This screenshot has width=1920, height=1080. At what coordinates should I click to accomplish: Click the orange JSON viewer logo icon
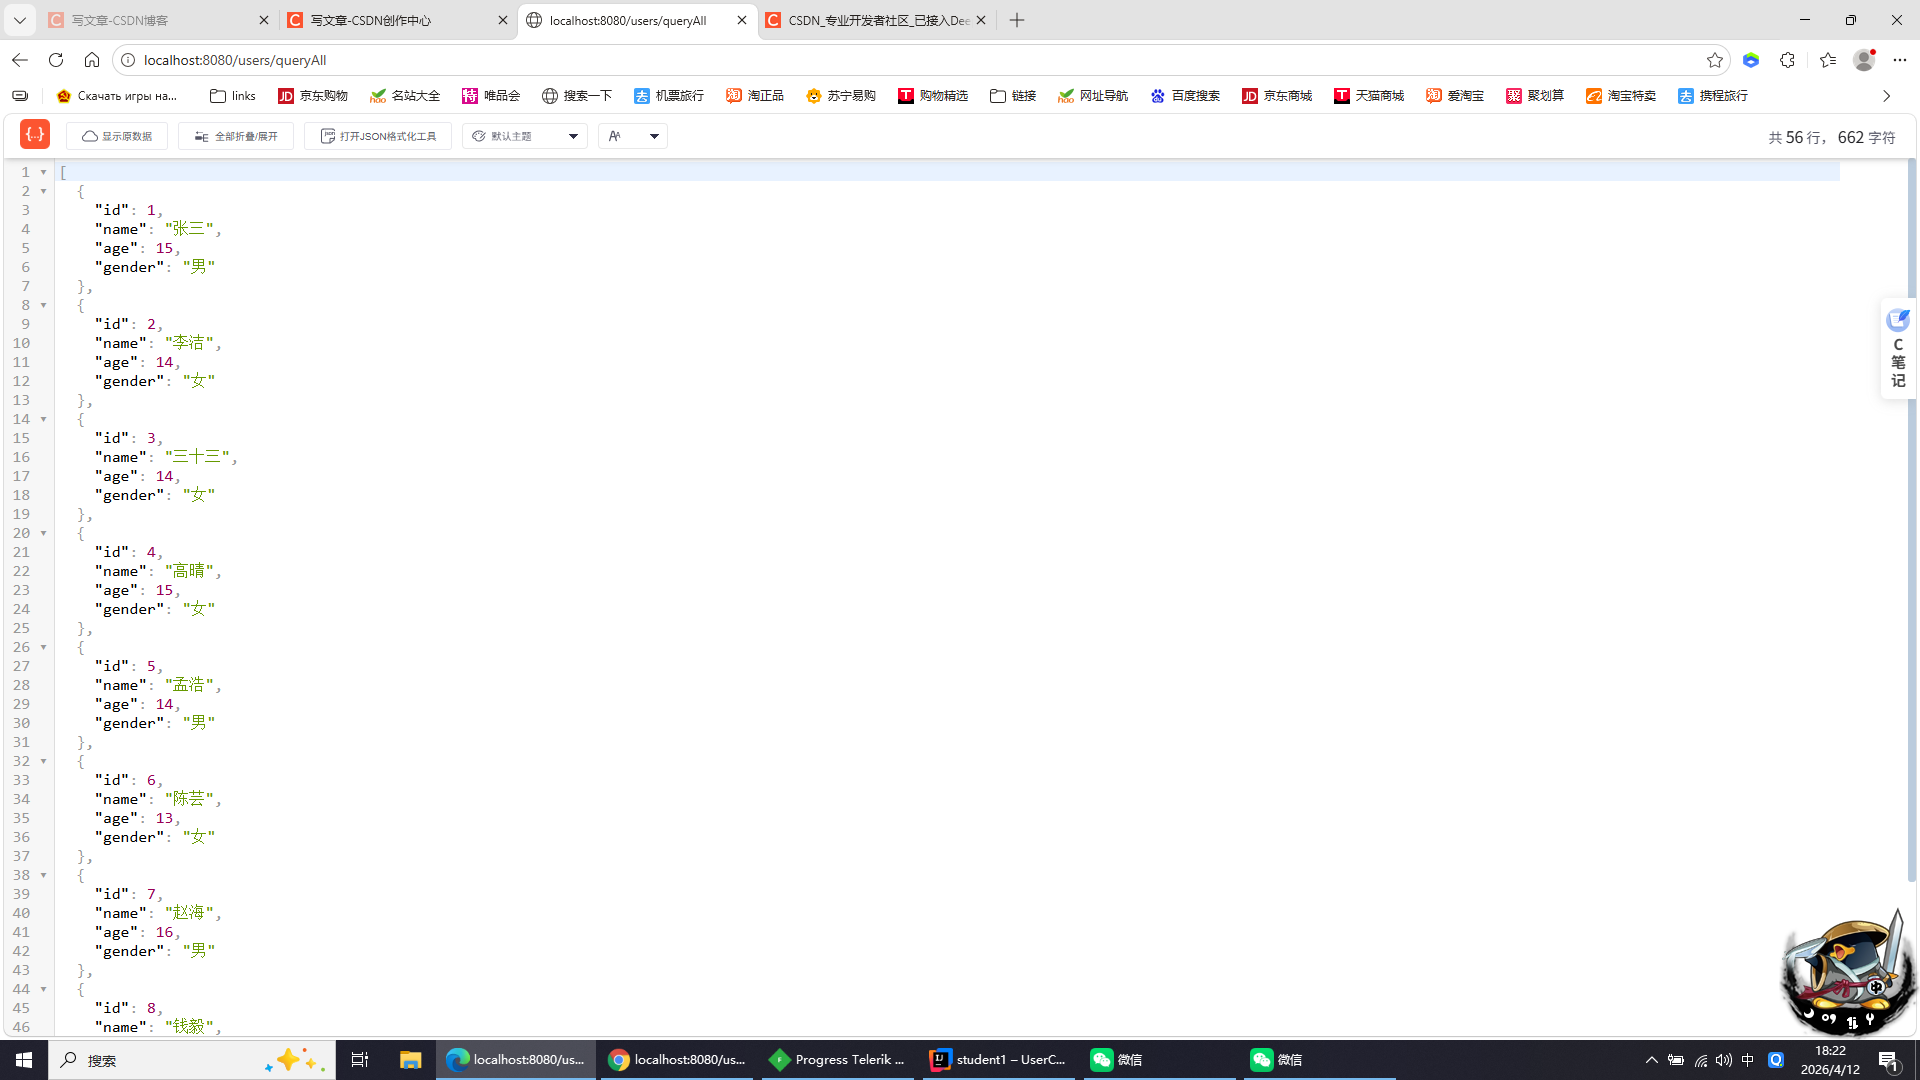tap(35, 135)
